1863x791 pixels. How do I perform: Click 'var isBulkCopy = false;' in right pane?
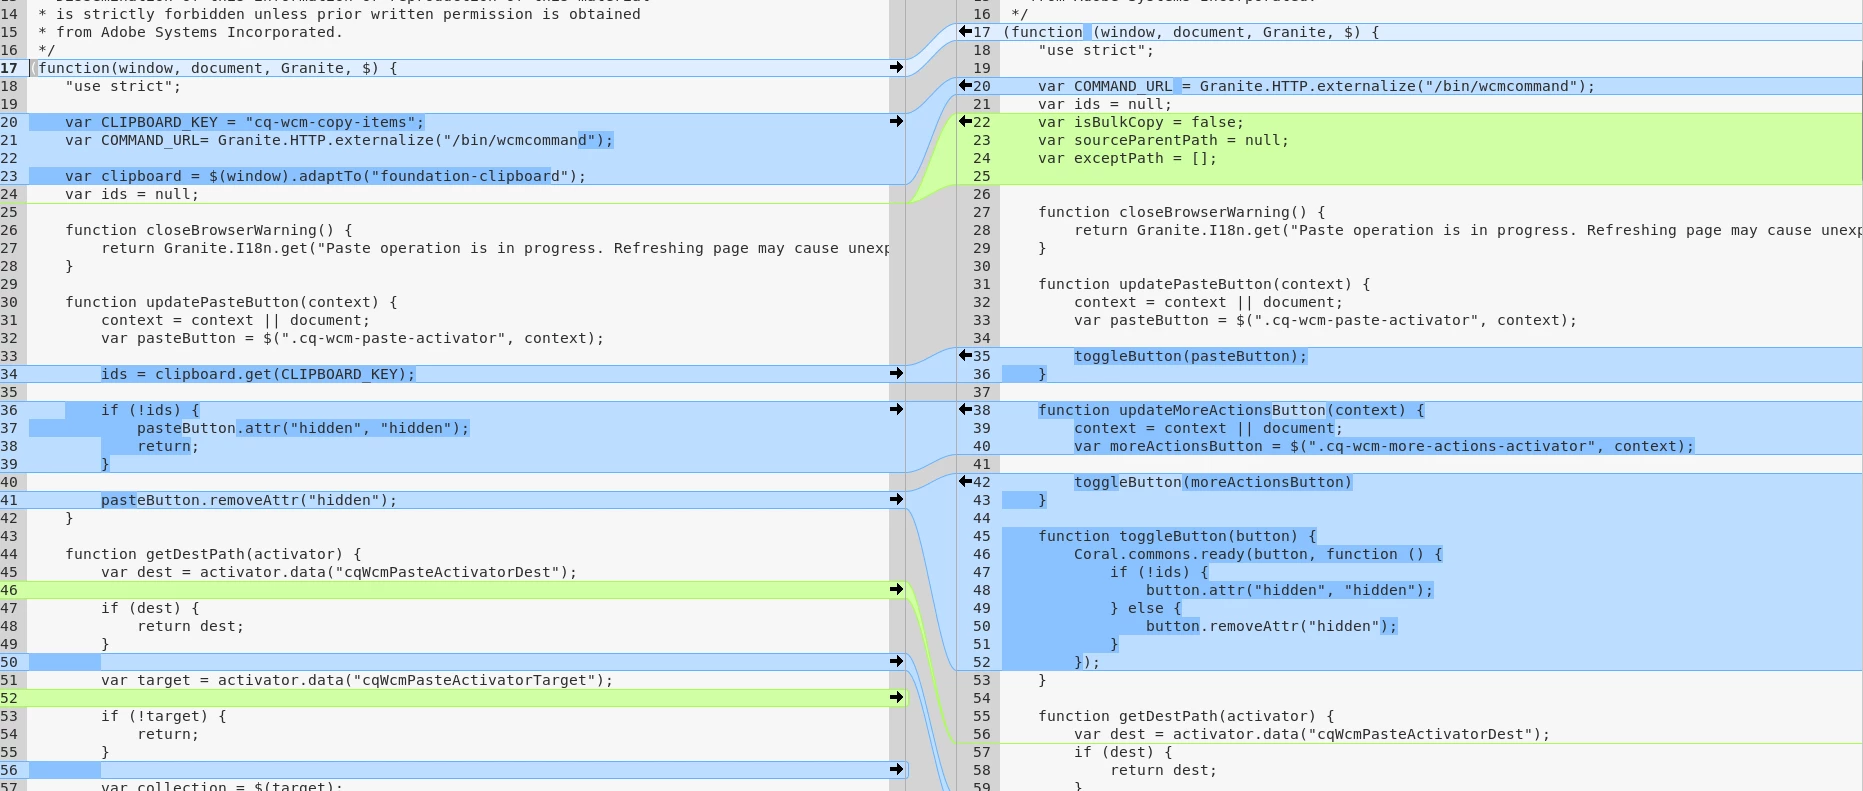click(x=1141, y=122)
